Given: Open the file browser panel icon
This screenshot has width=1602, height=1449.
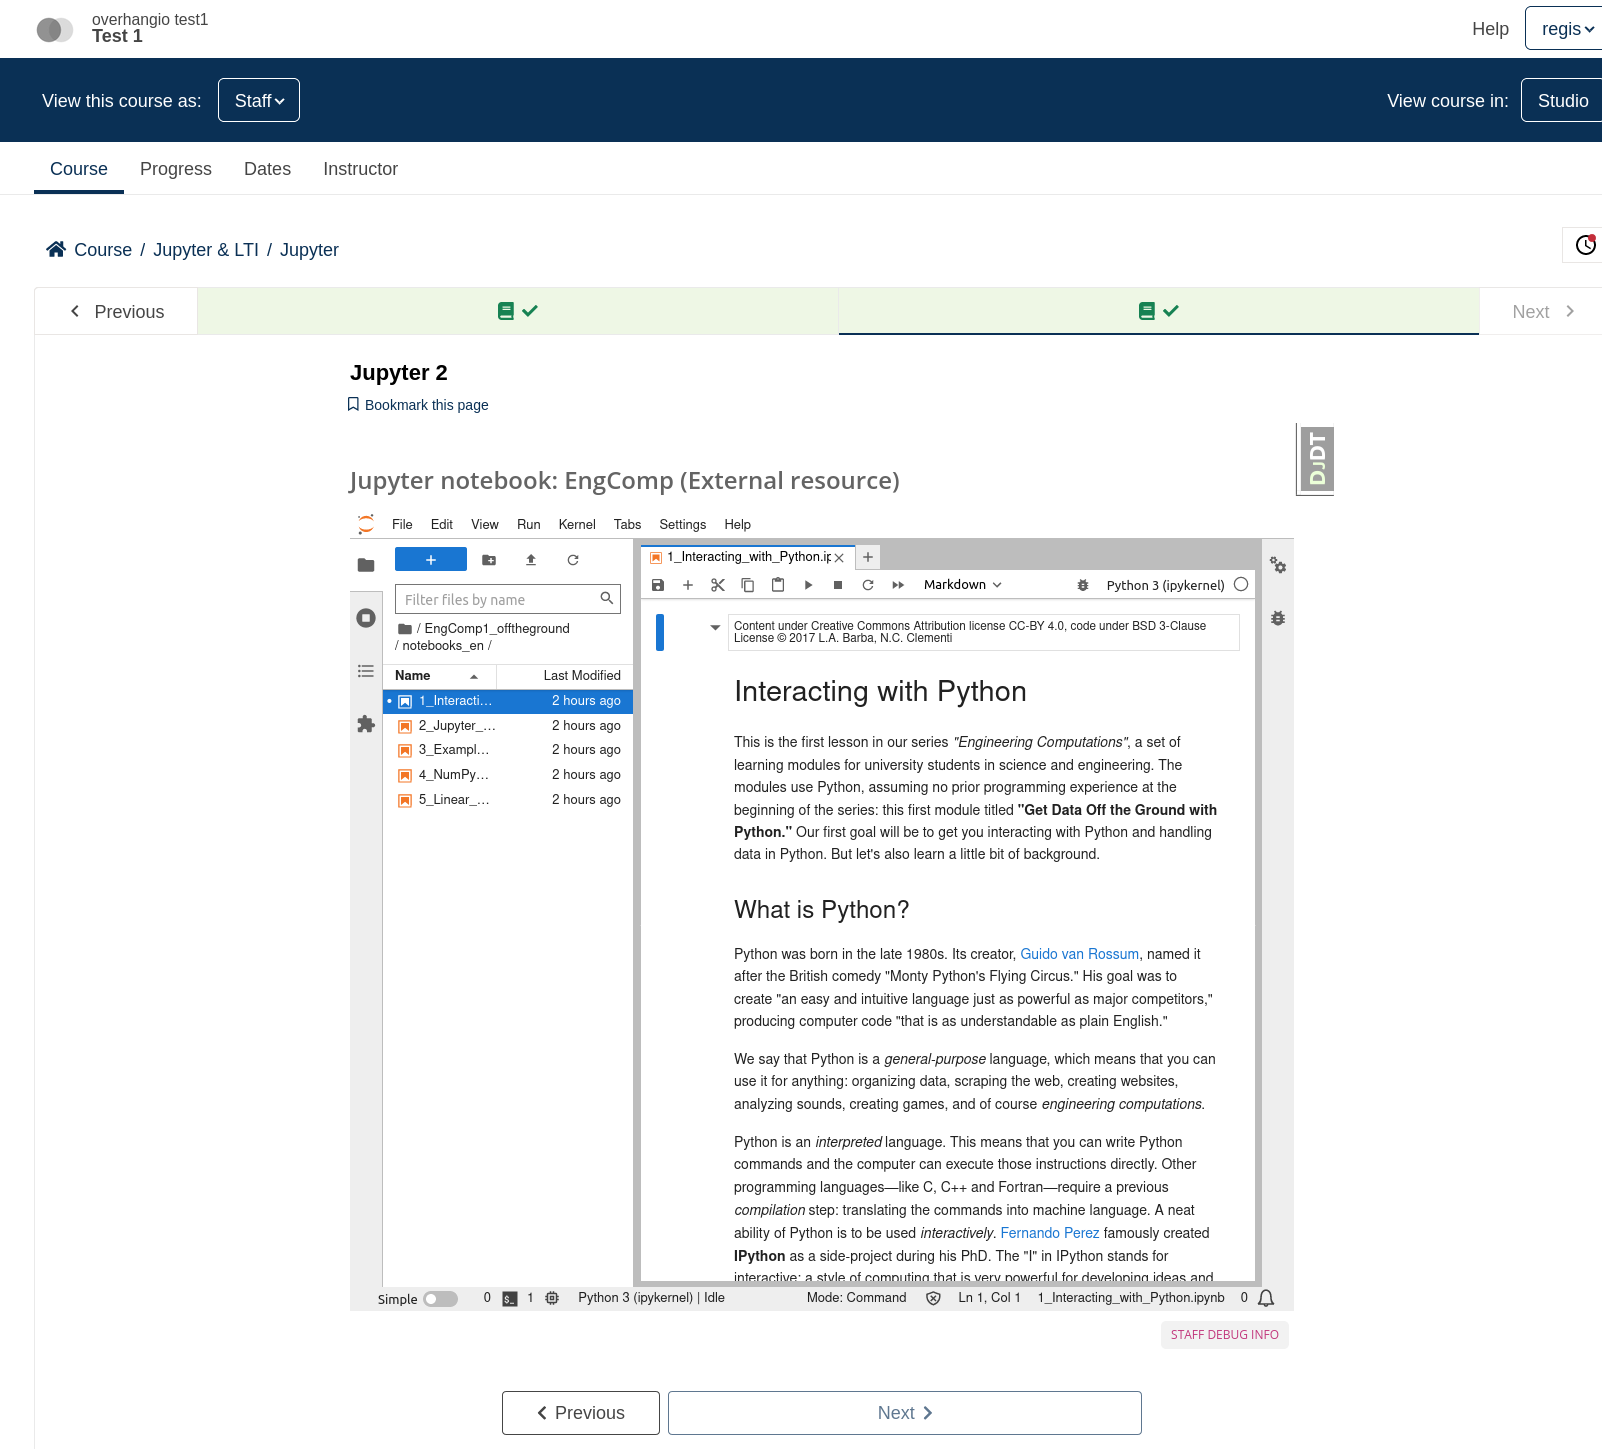Looking at the screenshot, I should 366,563.
